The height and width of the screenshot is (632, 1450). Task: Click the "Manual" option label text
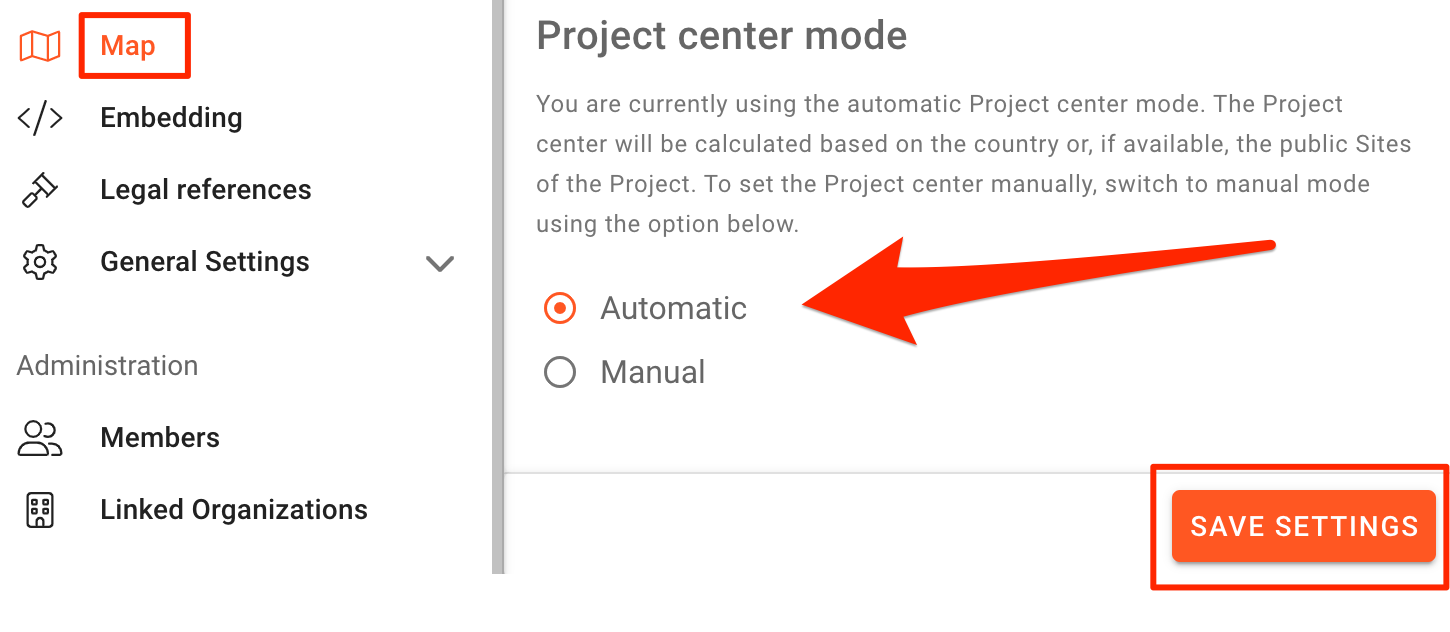tap(653, 373)
